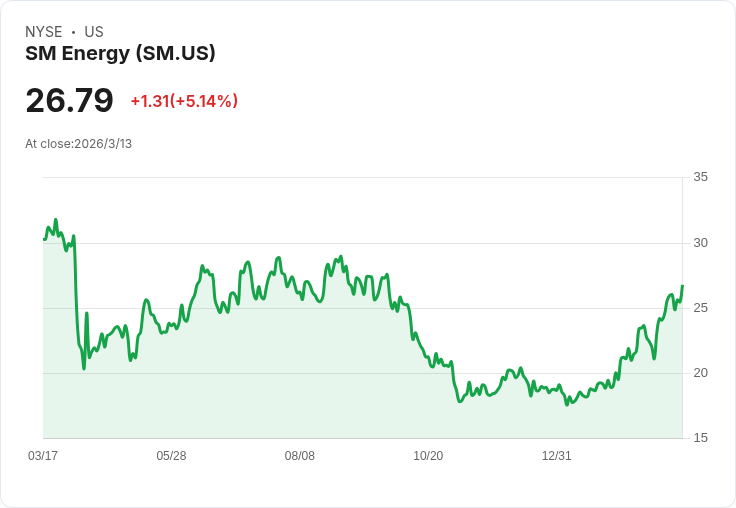Click the US market label
This screenshot has height=508, width=736.
(x=94, y=32)
